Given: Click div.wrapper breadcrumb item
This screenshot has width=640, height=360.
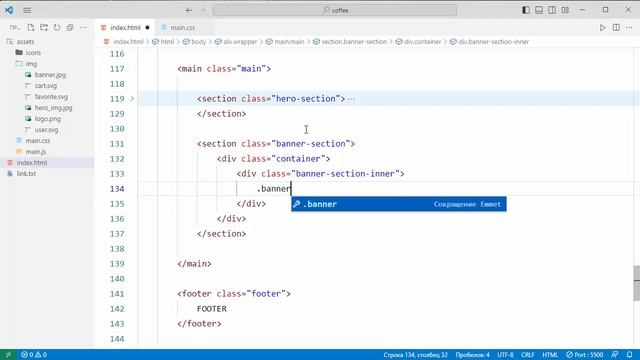Looking at the screenshot, I should click(x=240, y=42).
